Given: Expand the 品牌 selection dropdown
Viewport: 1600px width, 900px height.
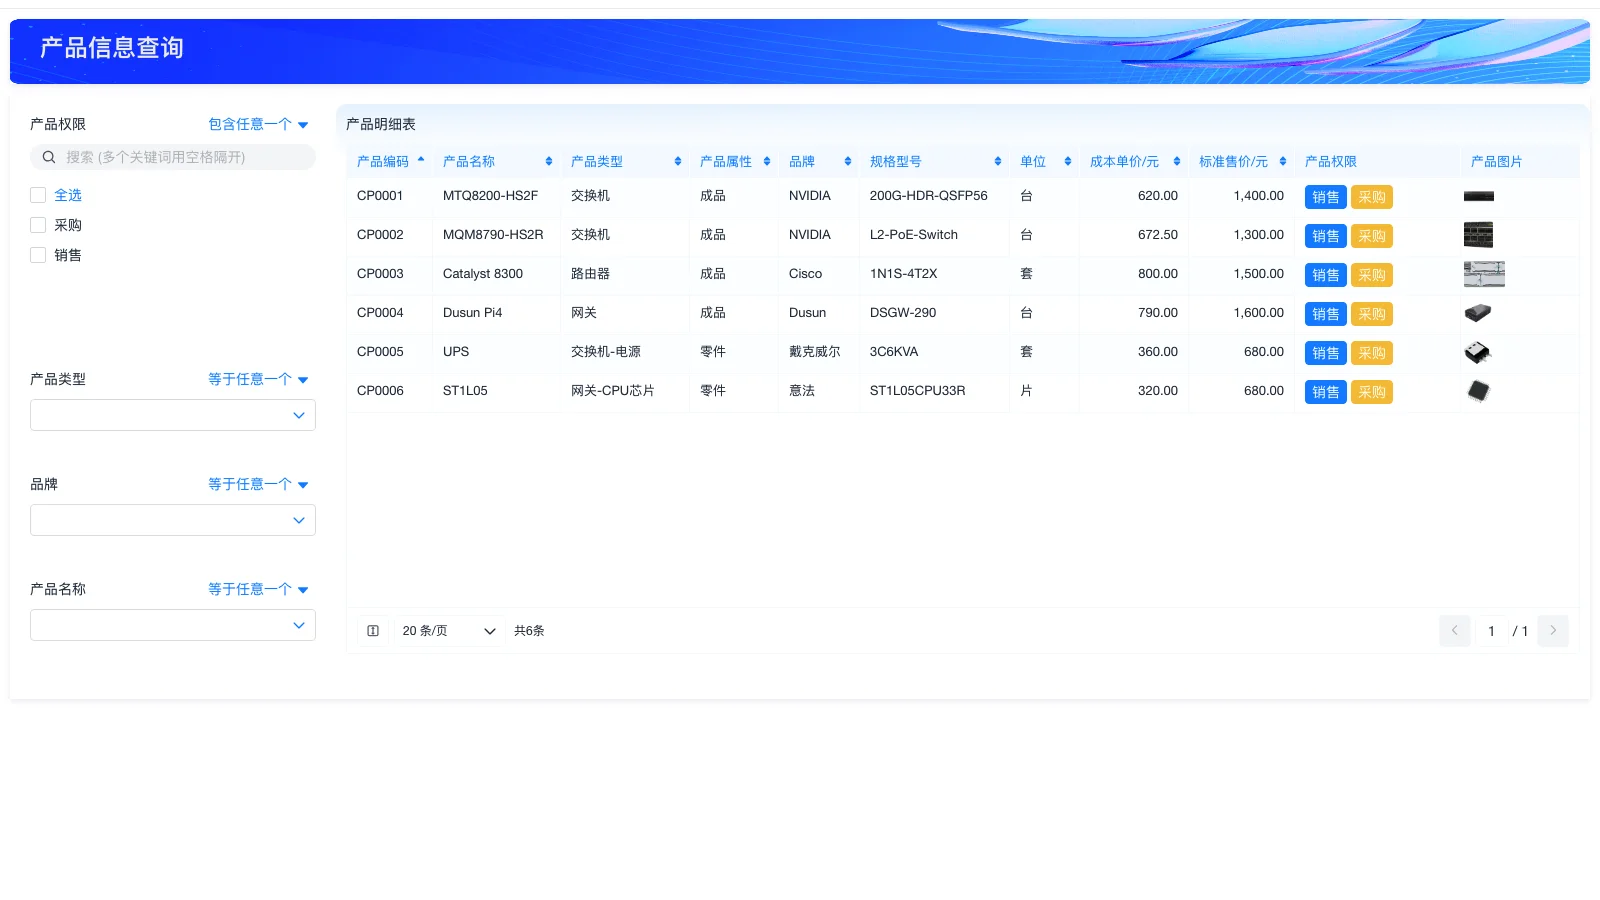Looking at the screenshot, I should coord(172,519).
